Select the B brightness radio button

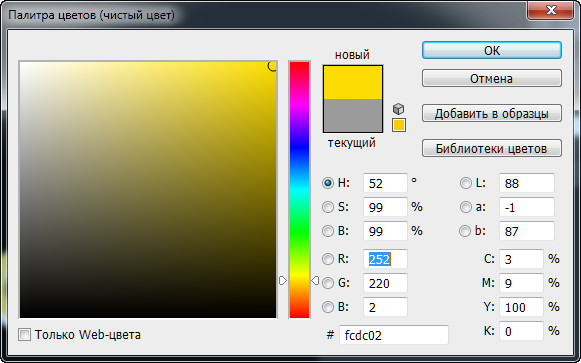[328, 231]
